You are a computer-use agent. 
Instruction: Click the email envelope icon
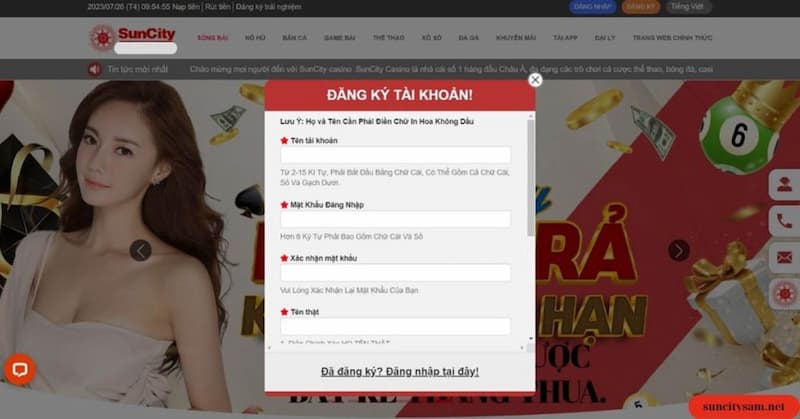point(784,258)
